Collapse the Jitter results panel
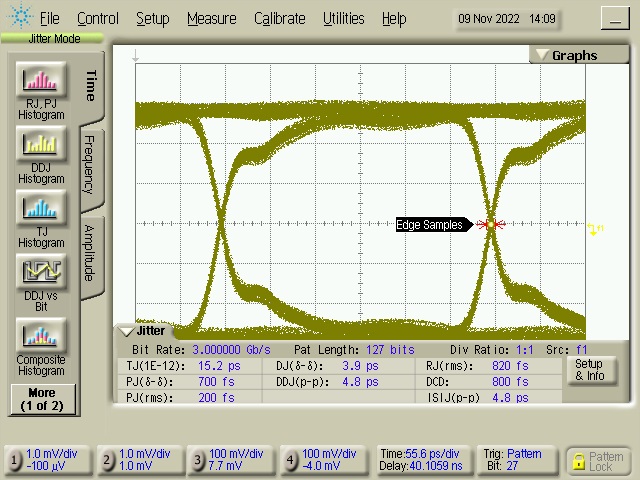The width and height of the screenshot is (640, 480). 126,331
